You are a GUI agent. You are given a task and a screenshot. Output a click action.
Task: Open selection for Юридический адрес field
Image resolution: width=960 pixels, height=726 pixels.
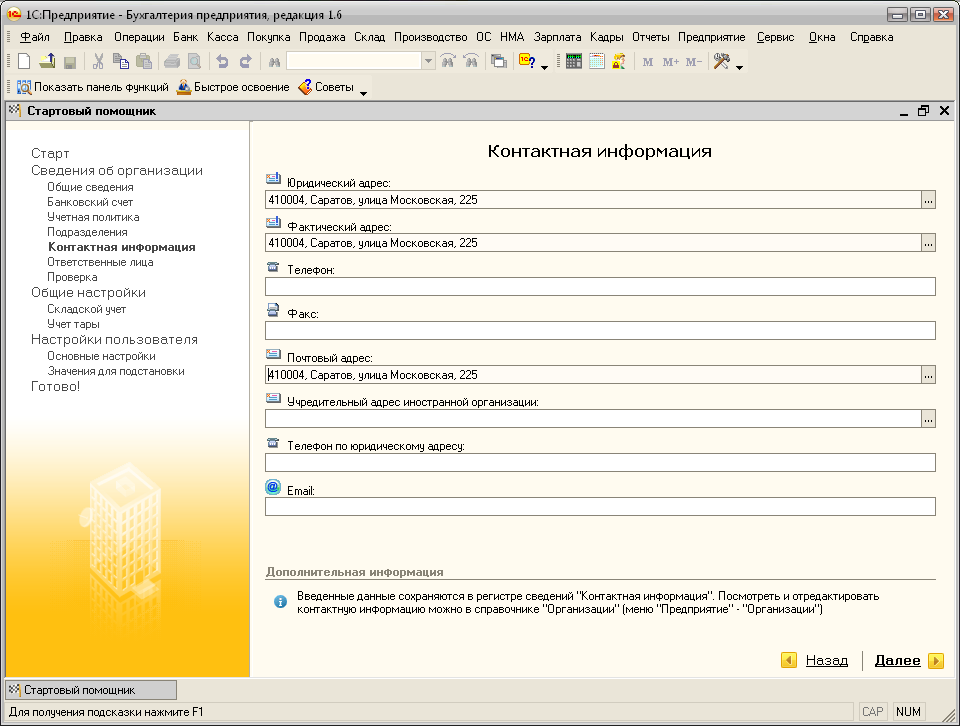pyautogui.click(x=928, y=200)
